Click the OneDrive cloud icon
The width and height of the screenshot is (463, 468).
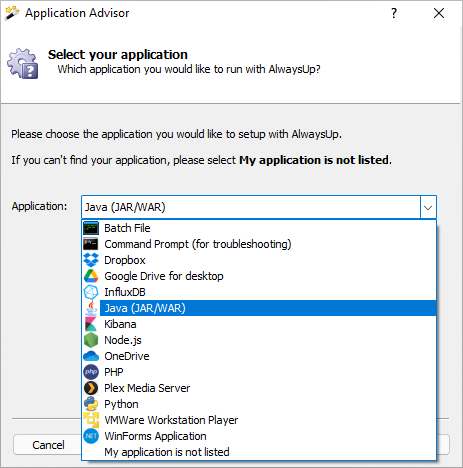click(x=91, y=356)
